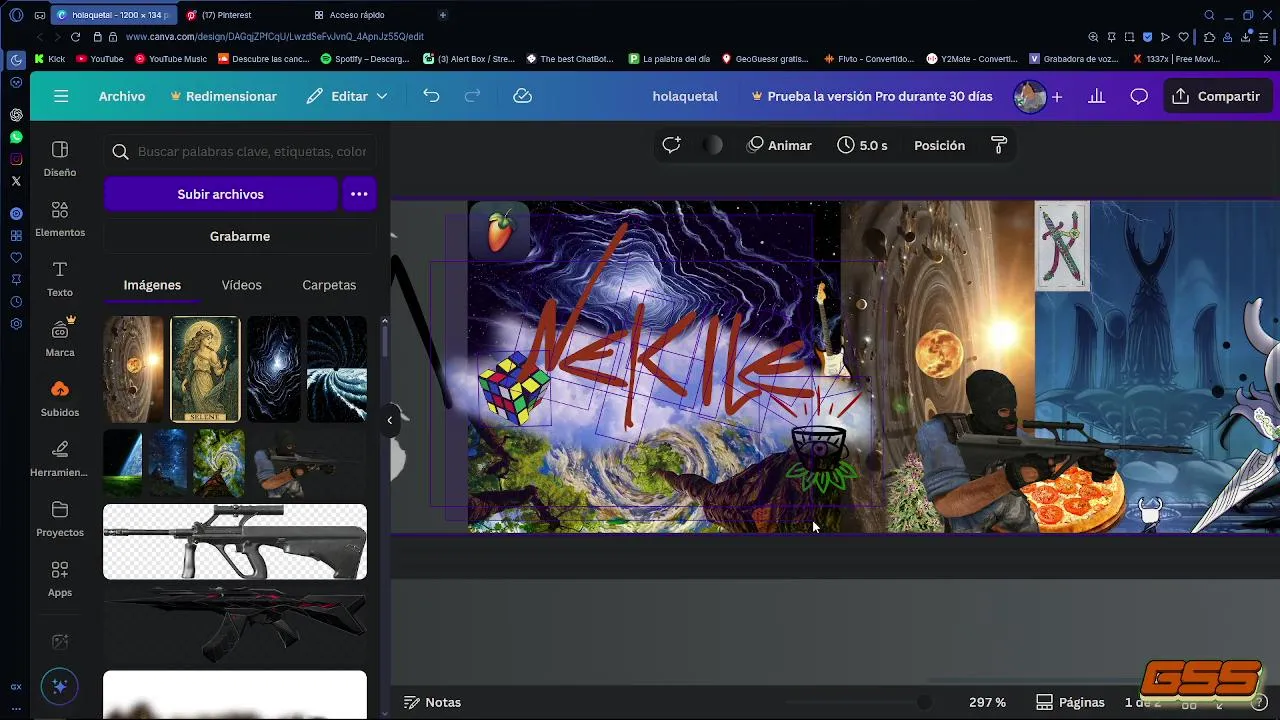The width and height of the screenshot is (1280, 720).
Task: Open the Diseño panel
Action: coord(60,159)
